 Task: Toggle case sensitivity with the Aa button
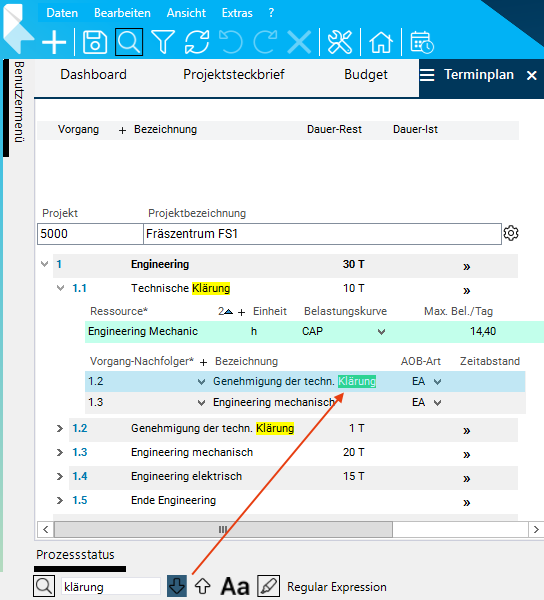(x=235, y=586)
